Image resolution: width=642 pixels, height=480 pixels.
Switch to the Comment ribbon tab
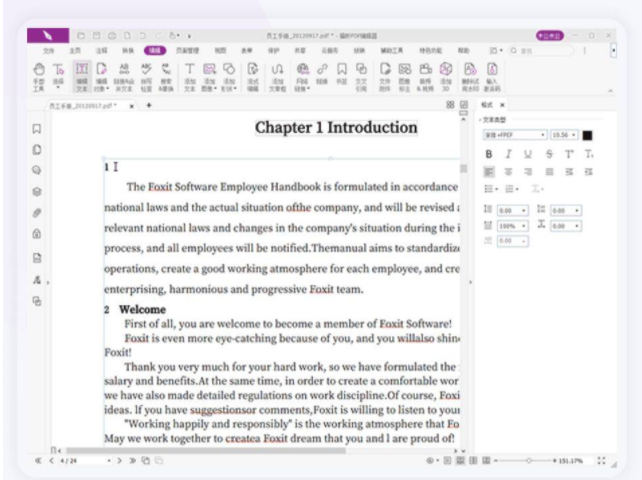click(x=102, y=51)
